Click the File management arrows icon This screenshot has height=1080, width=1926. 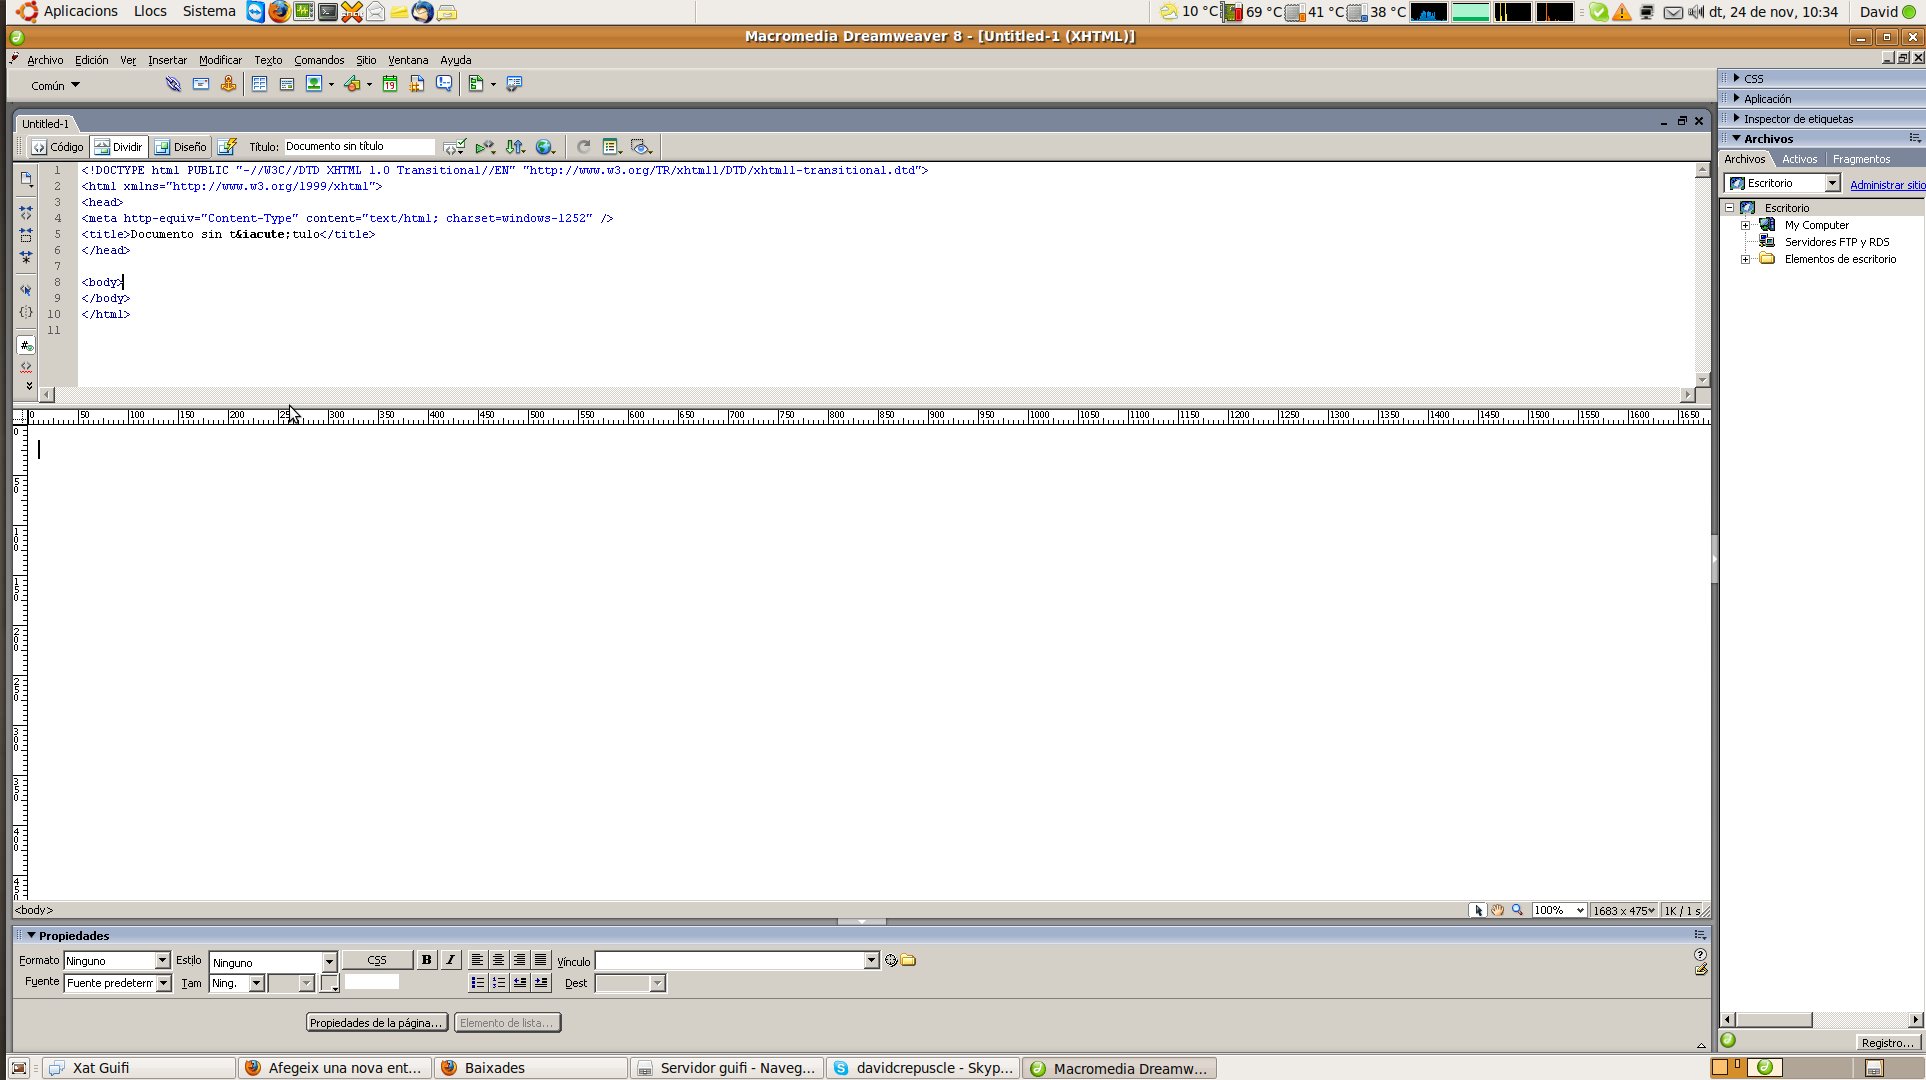click(514, 147)
